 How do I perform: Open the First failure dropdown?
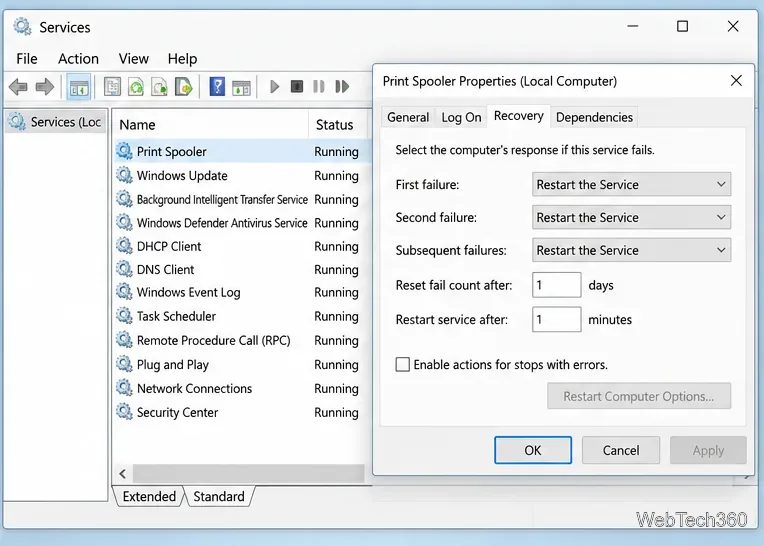click(631, 185)
